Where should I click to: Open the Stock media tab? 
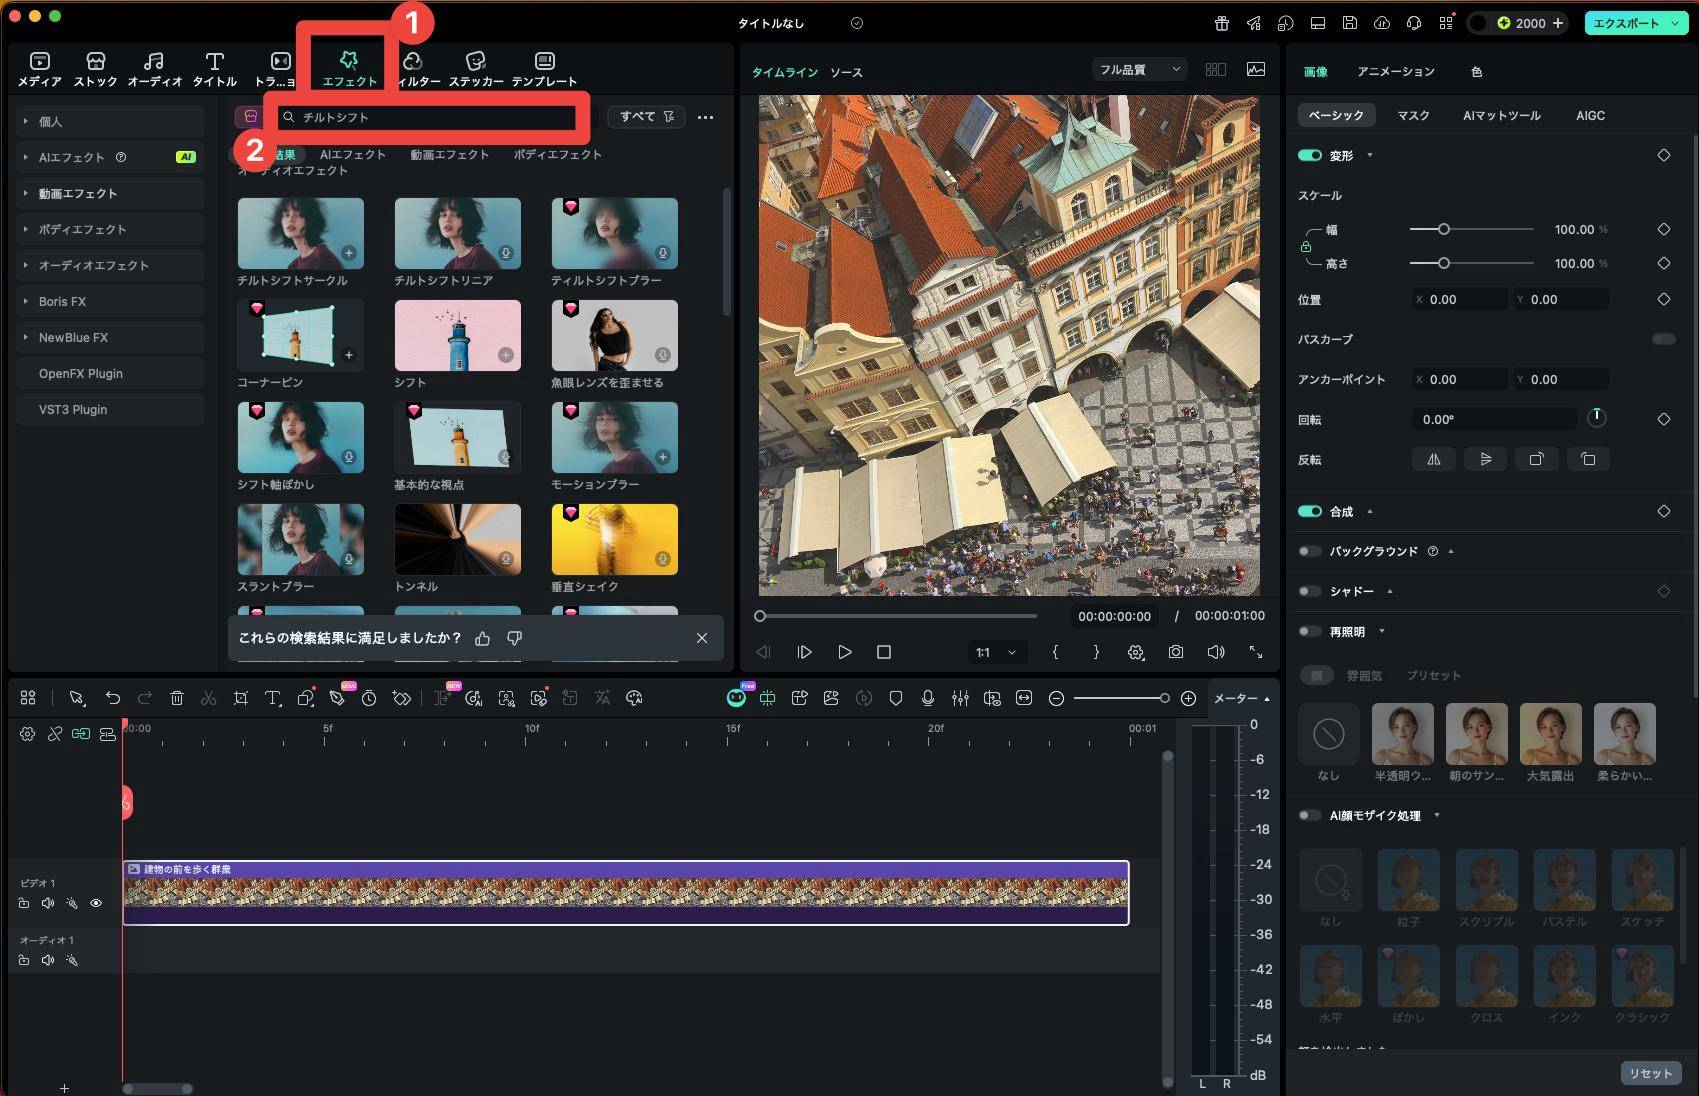pos(96,69)
